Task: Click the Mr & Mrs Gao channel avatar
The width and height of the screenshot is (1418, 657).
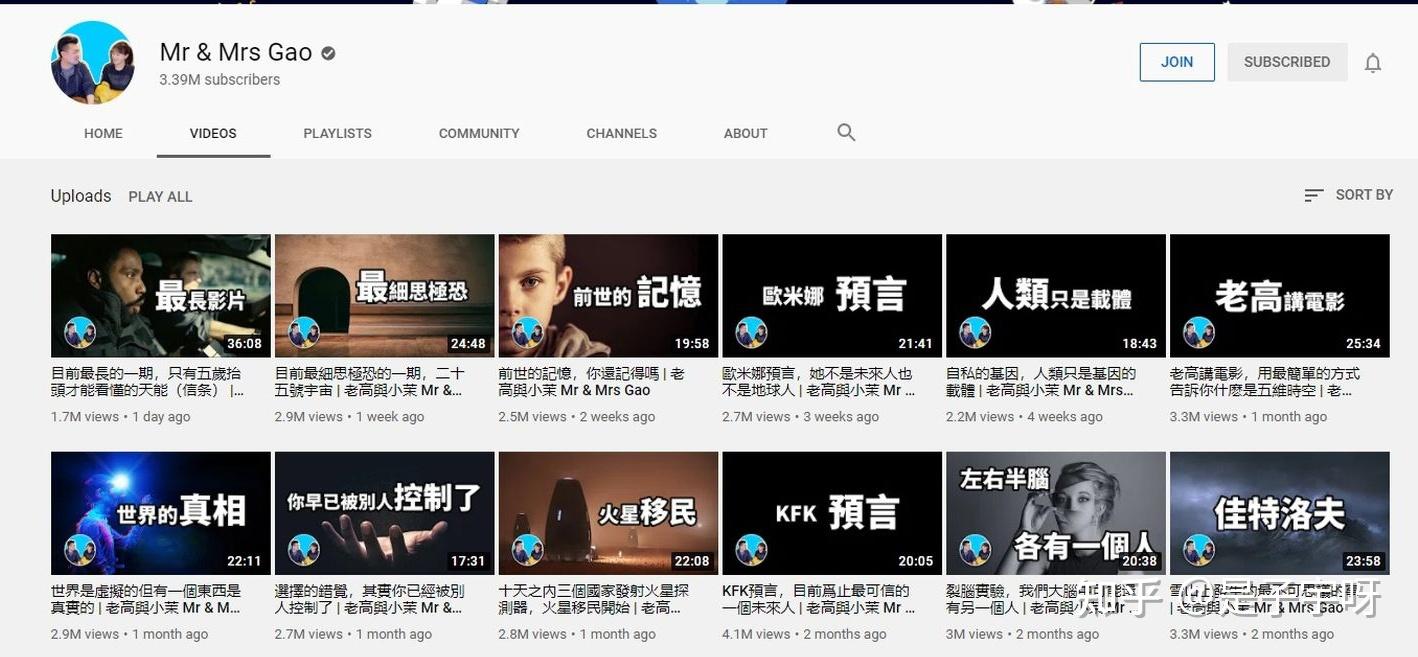Action: pyautogui.click(x=93, y=62)
